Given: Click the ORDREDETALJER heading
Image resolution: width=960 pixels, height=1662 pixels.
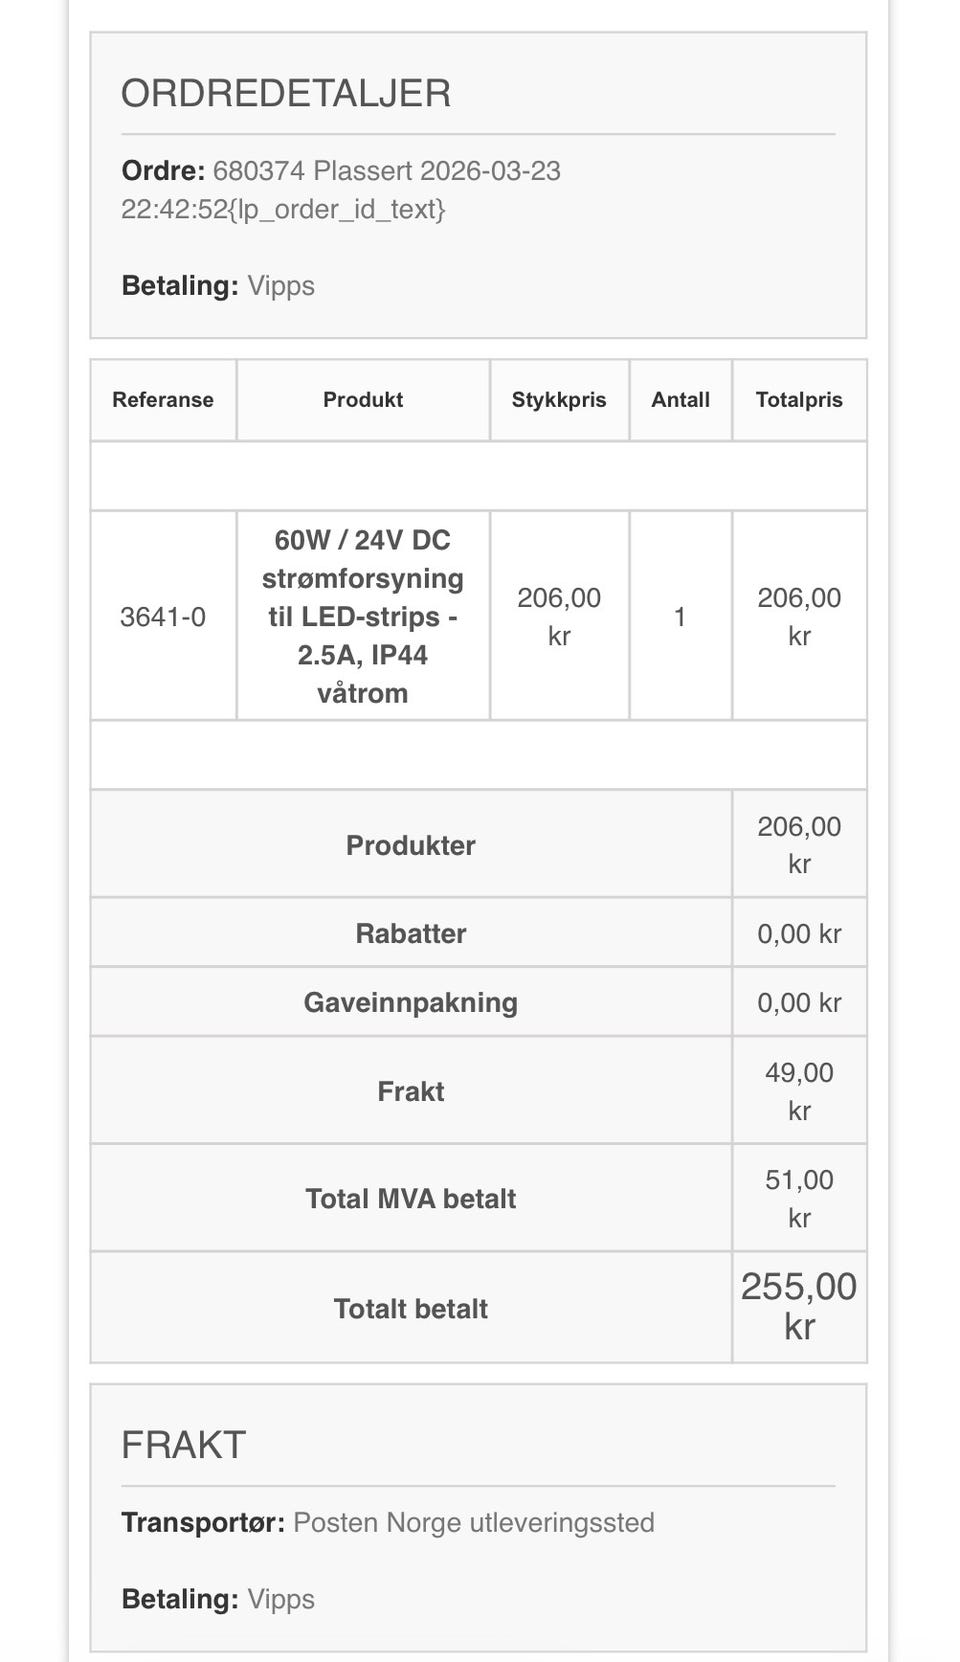Looking at the screenshot, I should click(286, 93).
